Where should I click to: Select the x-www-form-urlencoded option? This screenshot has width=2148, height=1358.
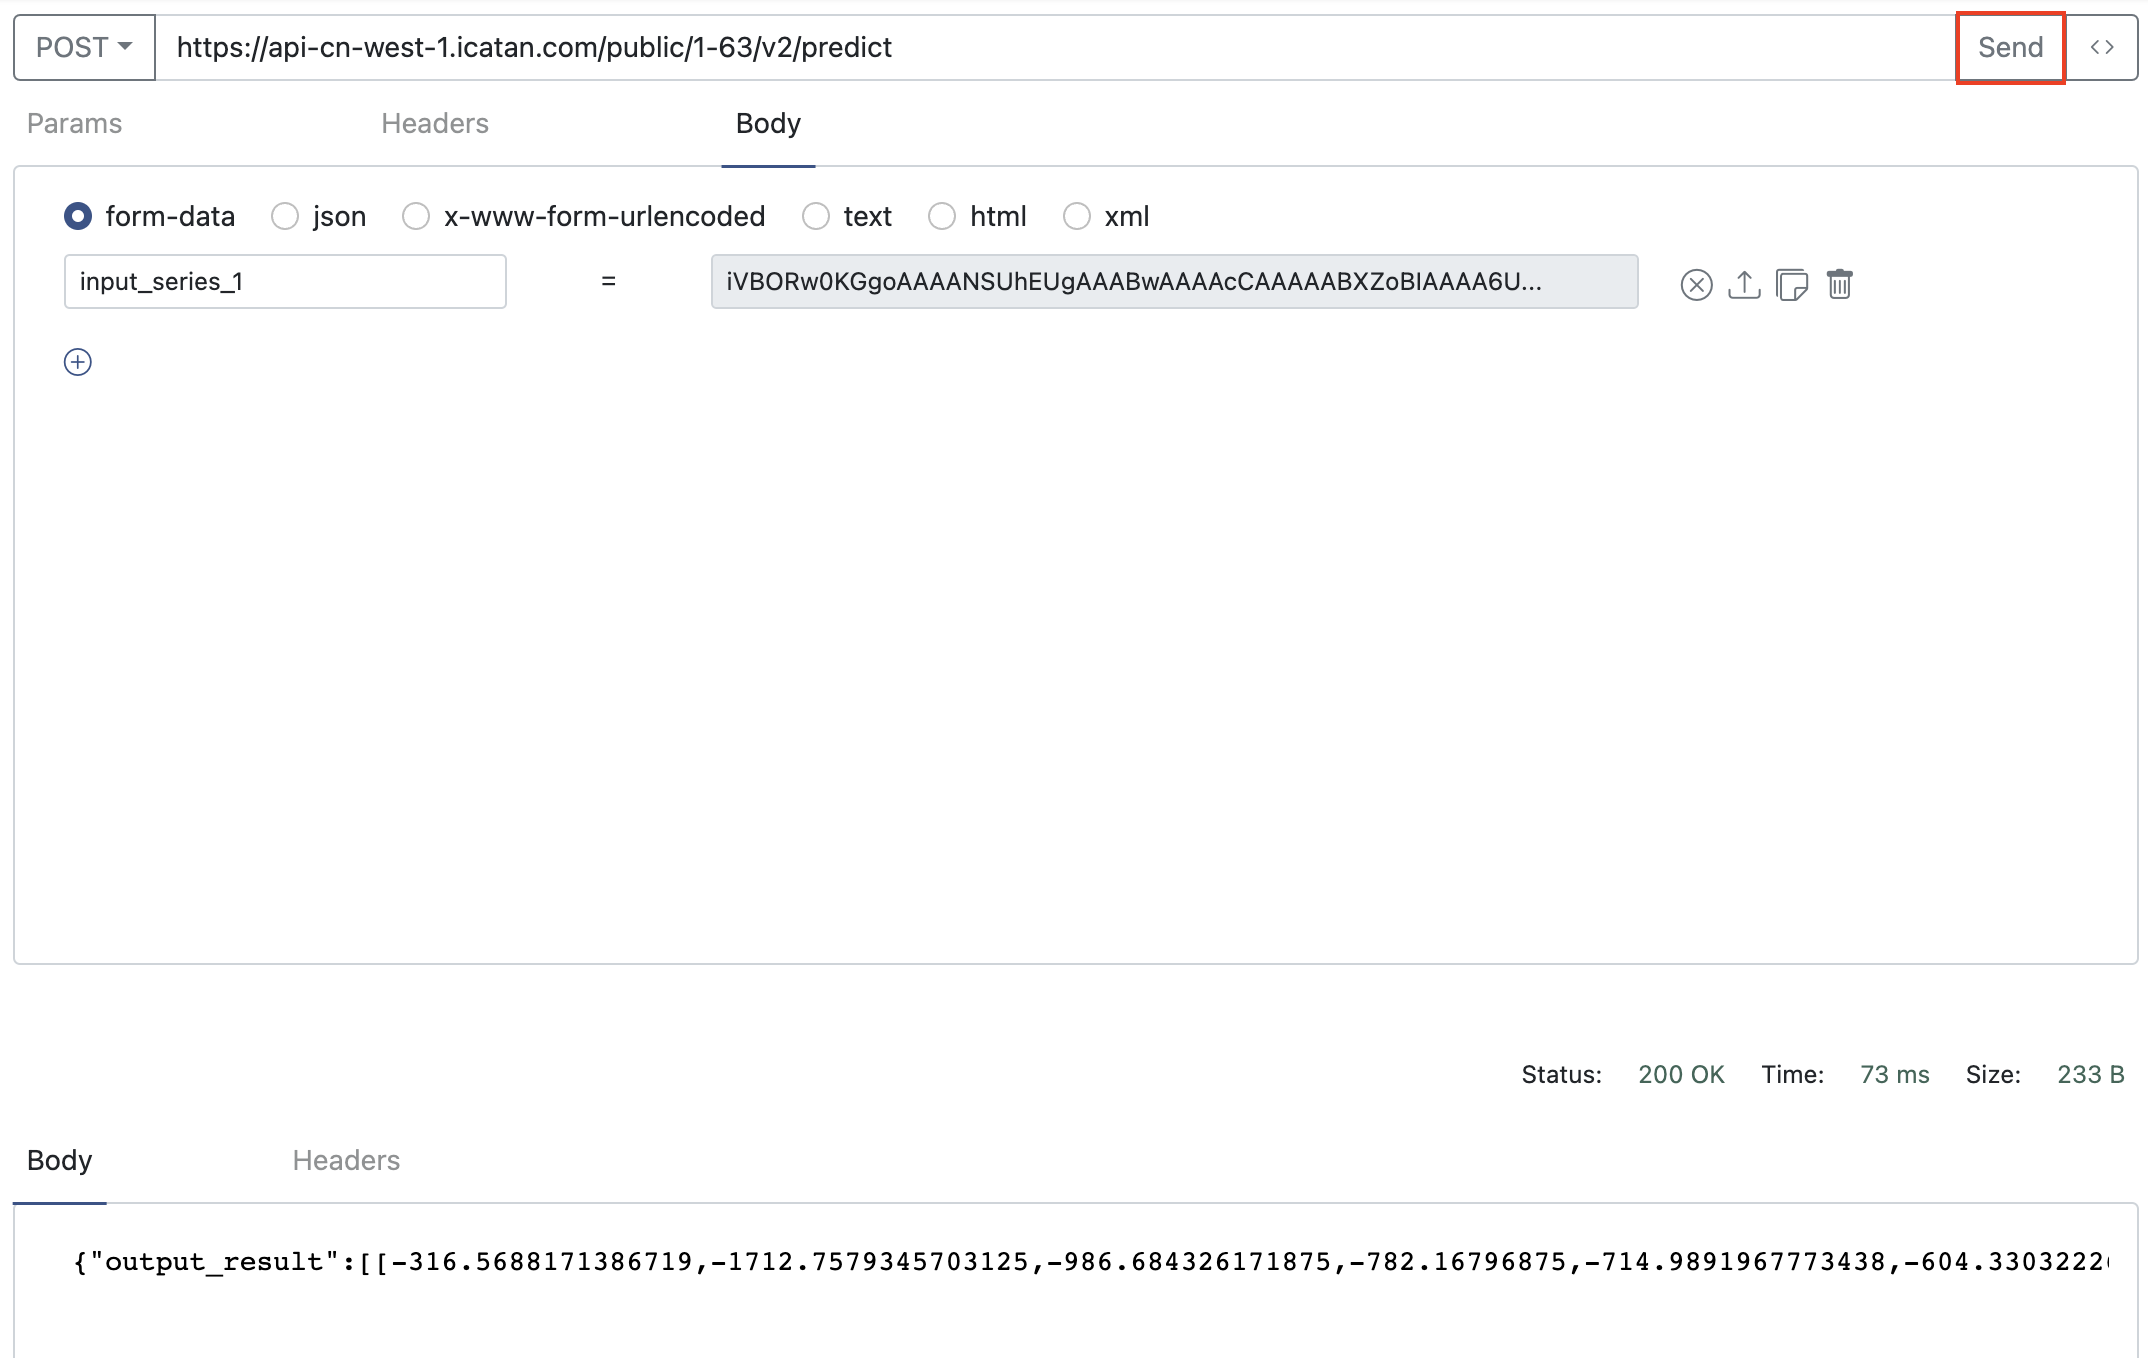pyautogui.click(x=416, y=216)
